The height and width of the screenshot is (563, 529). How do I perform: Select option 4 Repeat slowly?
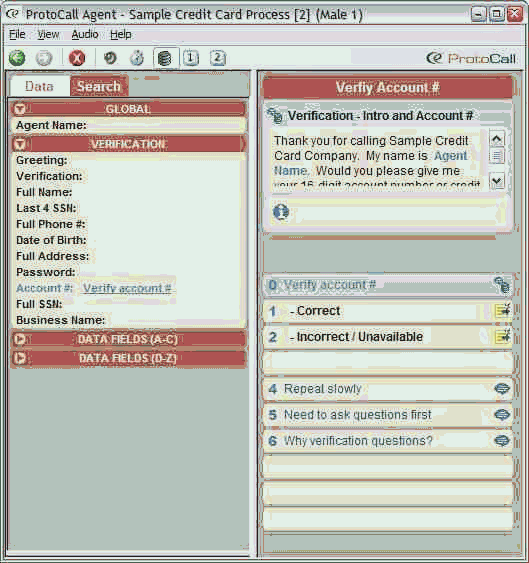tap(388, 389)
